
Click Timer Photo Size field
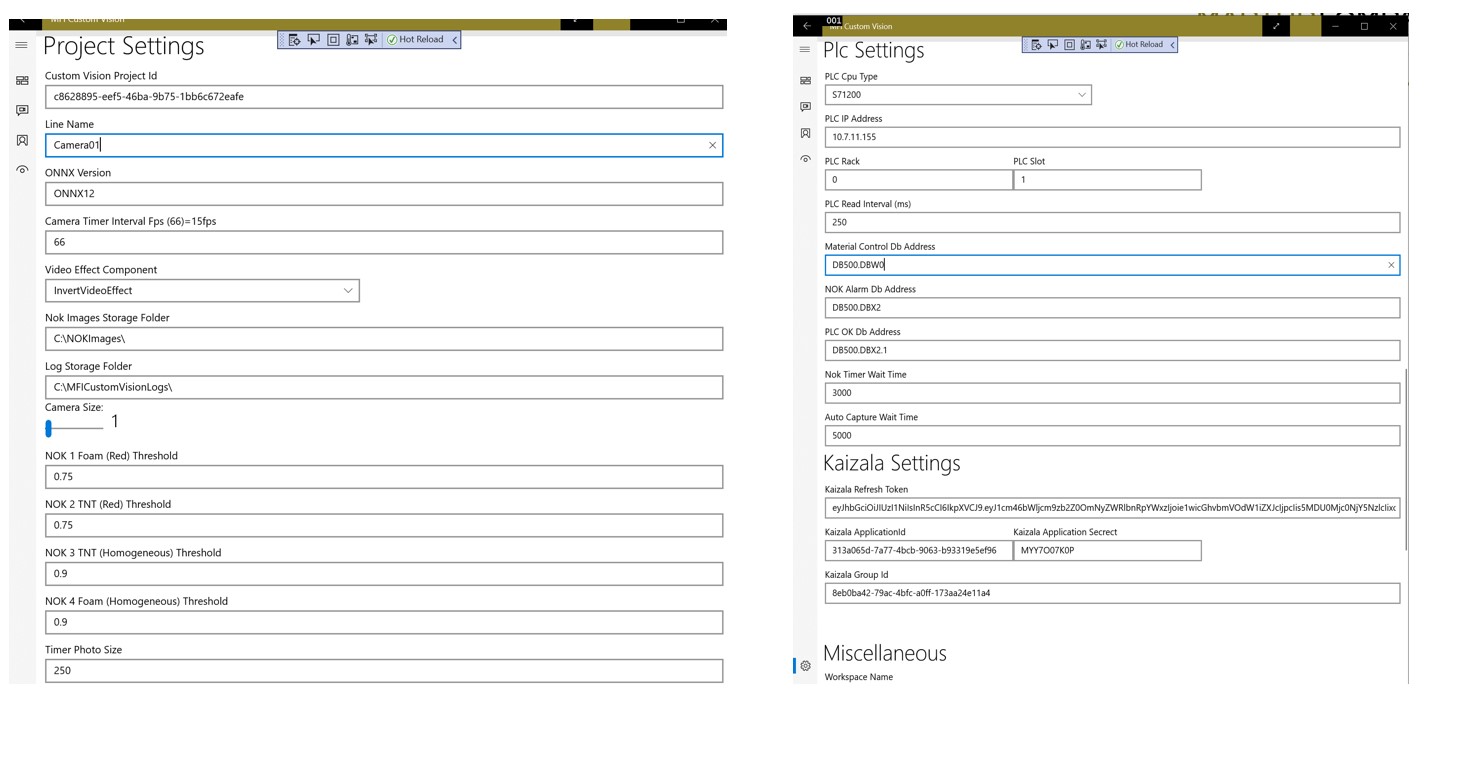pyautogui.click(x=384, y=670)
